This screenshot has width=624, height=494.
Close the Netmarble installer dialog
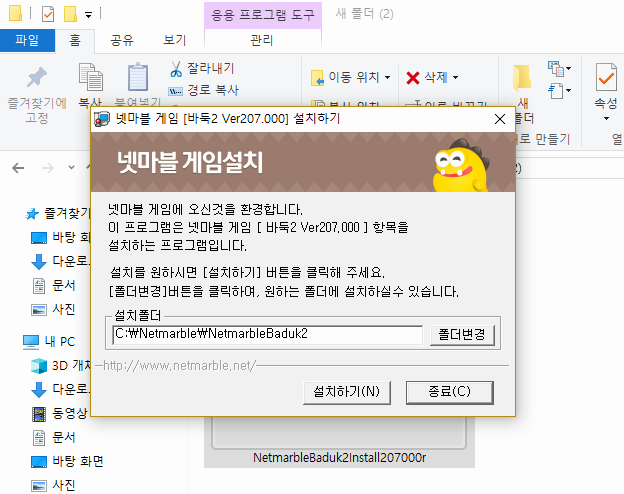tap(500, 119)
